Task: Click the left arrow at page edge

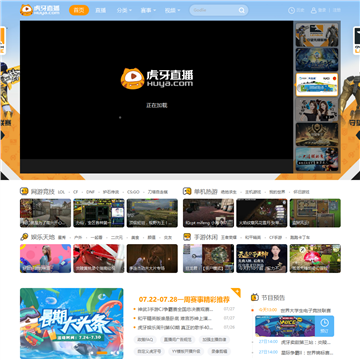Action: point(2,135)
